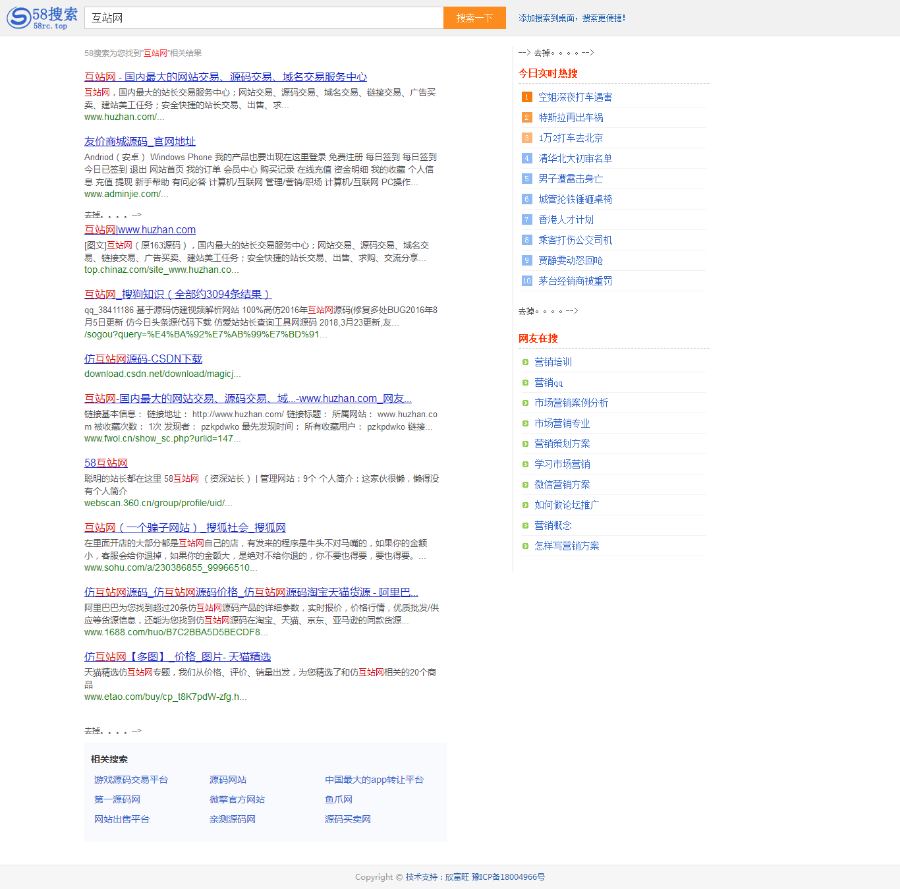
Task: Click rank 10 badge beside 茅台经销商被重罚
Action: point(526,281)
